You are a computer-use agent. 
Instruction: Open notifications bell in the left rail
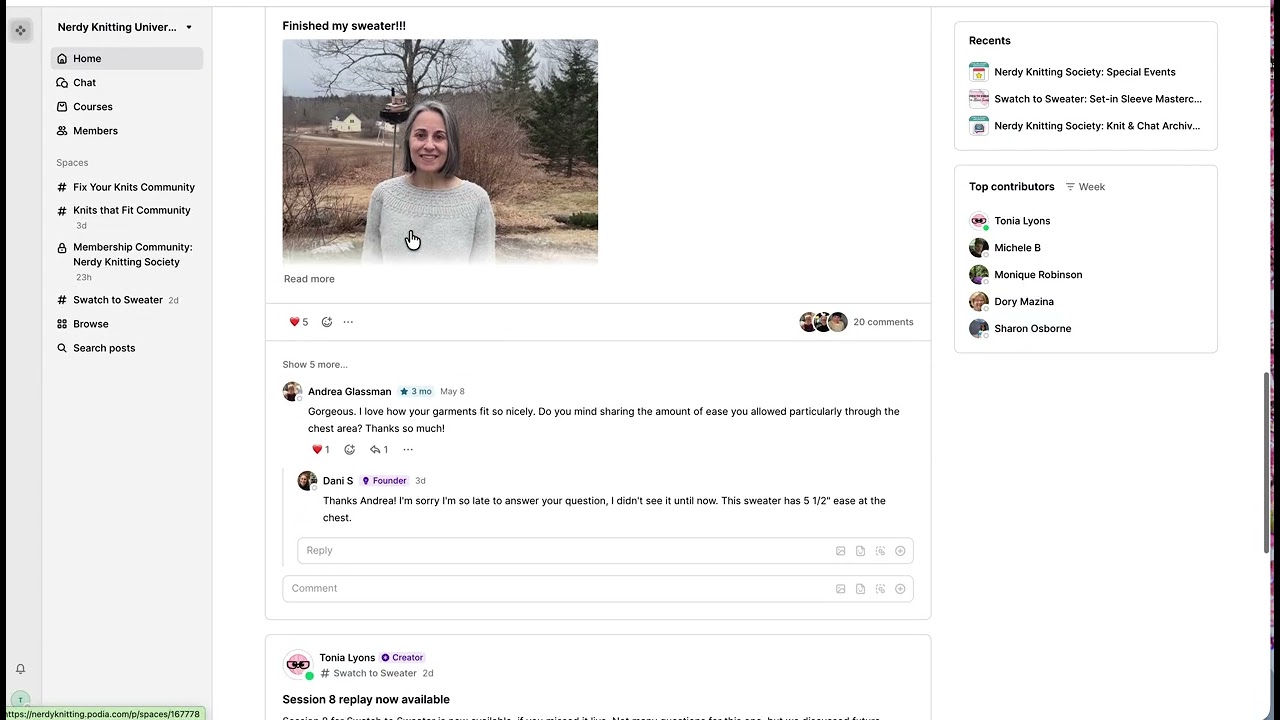coord(20,669)
